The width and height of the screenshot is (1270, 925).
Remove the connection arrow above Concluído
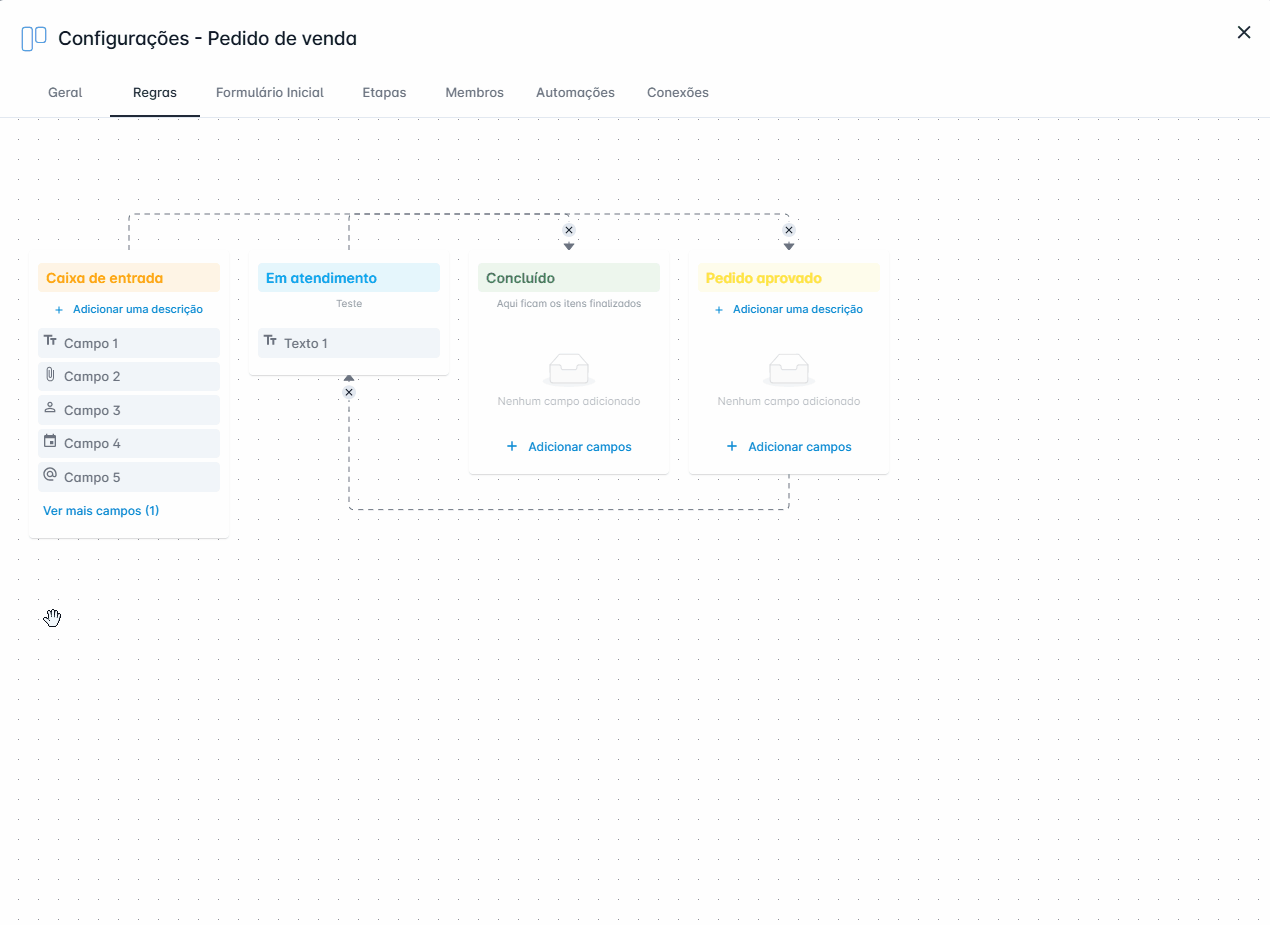point(569,230)
